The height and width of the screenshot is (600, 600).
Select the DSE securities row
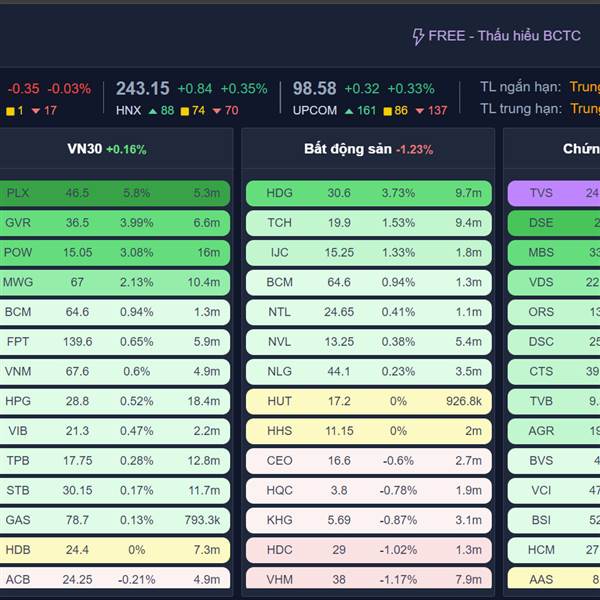[x=554, y=223]
